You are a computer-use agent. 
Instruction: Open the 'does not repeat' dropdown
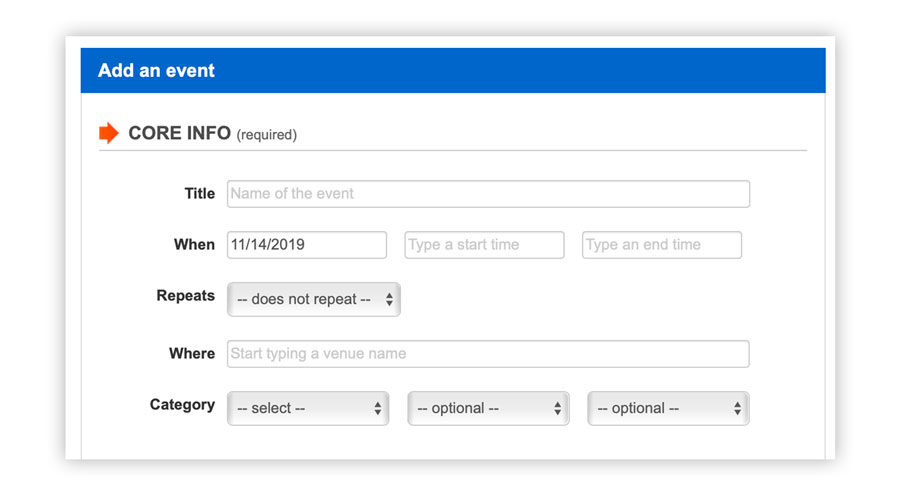(x=314, y=299)
